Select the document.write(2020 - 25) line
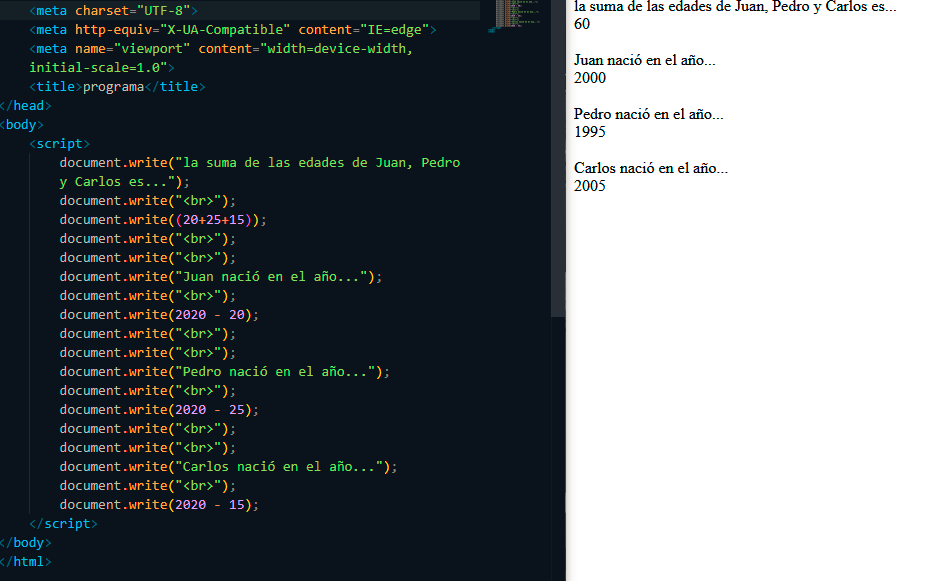 [x=160, y=409]
